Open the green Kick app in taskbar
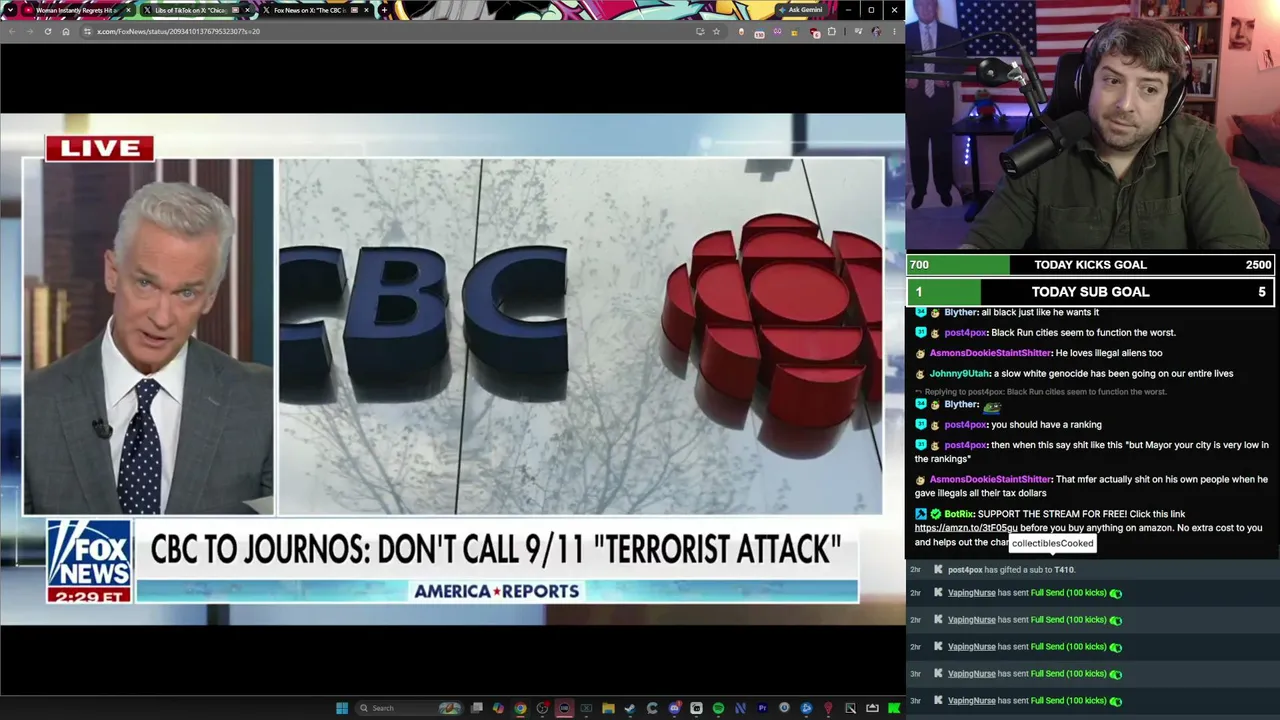Viewport: 1280px width, 720px height. [894, 708]
